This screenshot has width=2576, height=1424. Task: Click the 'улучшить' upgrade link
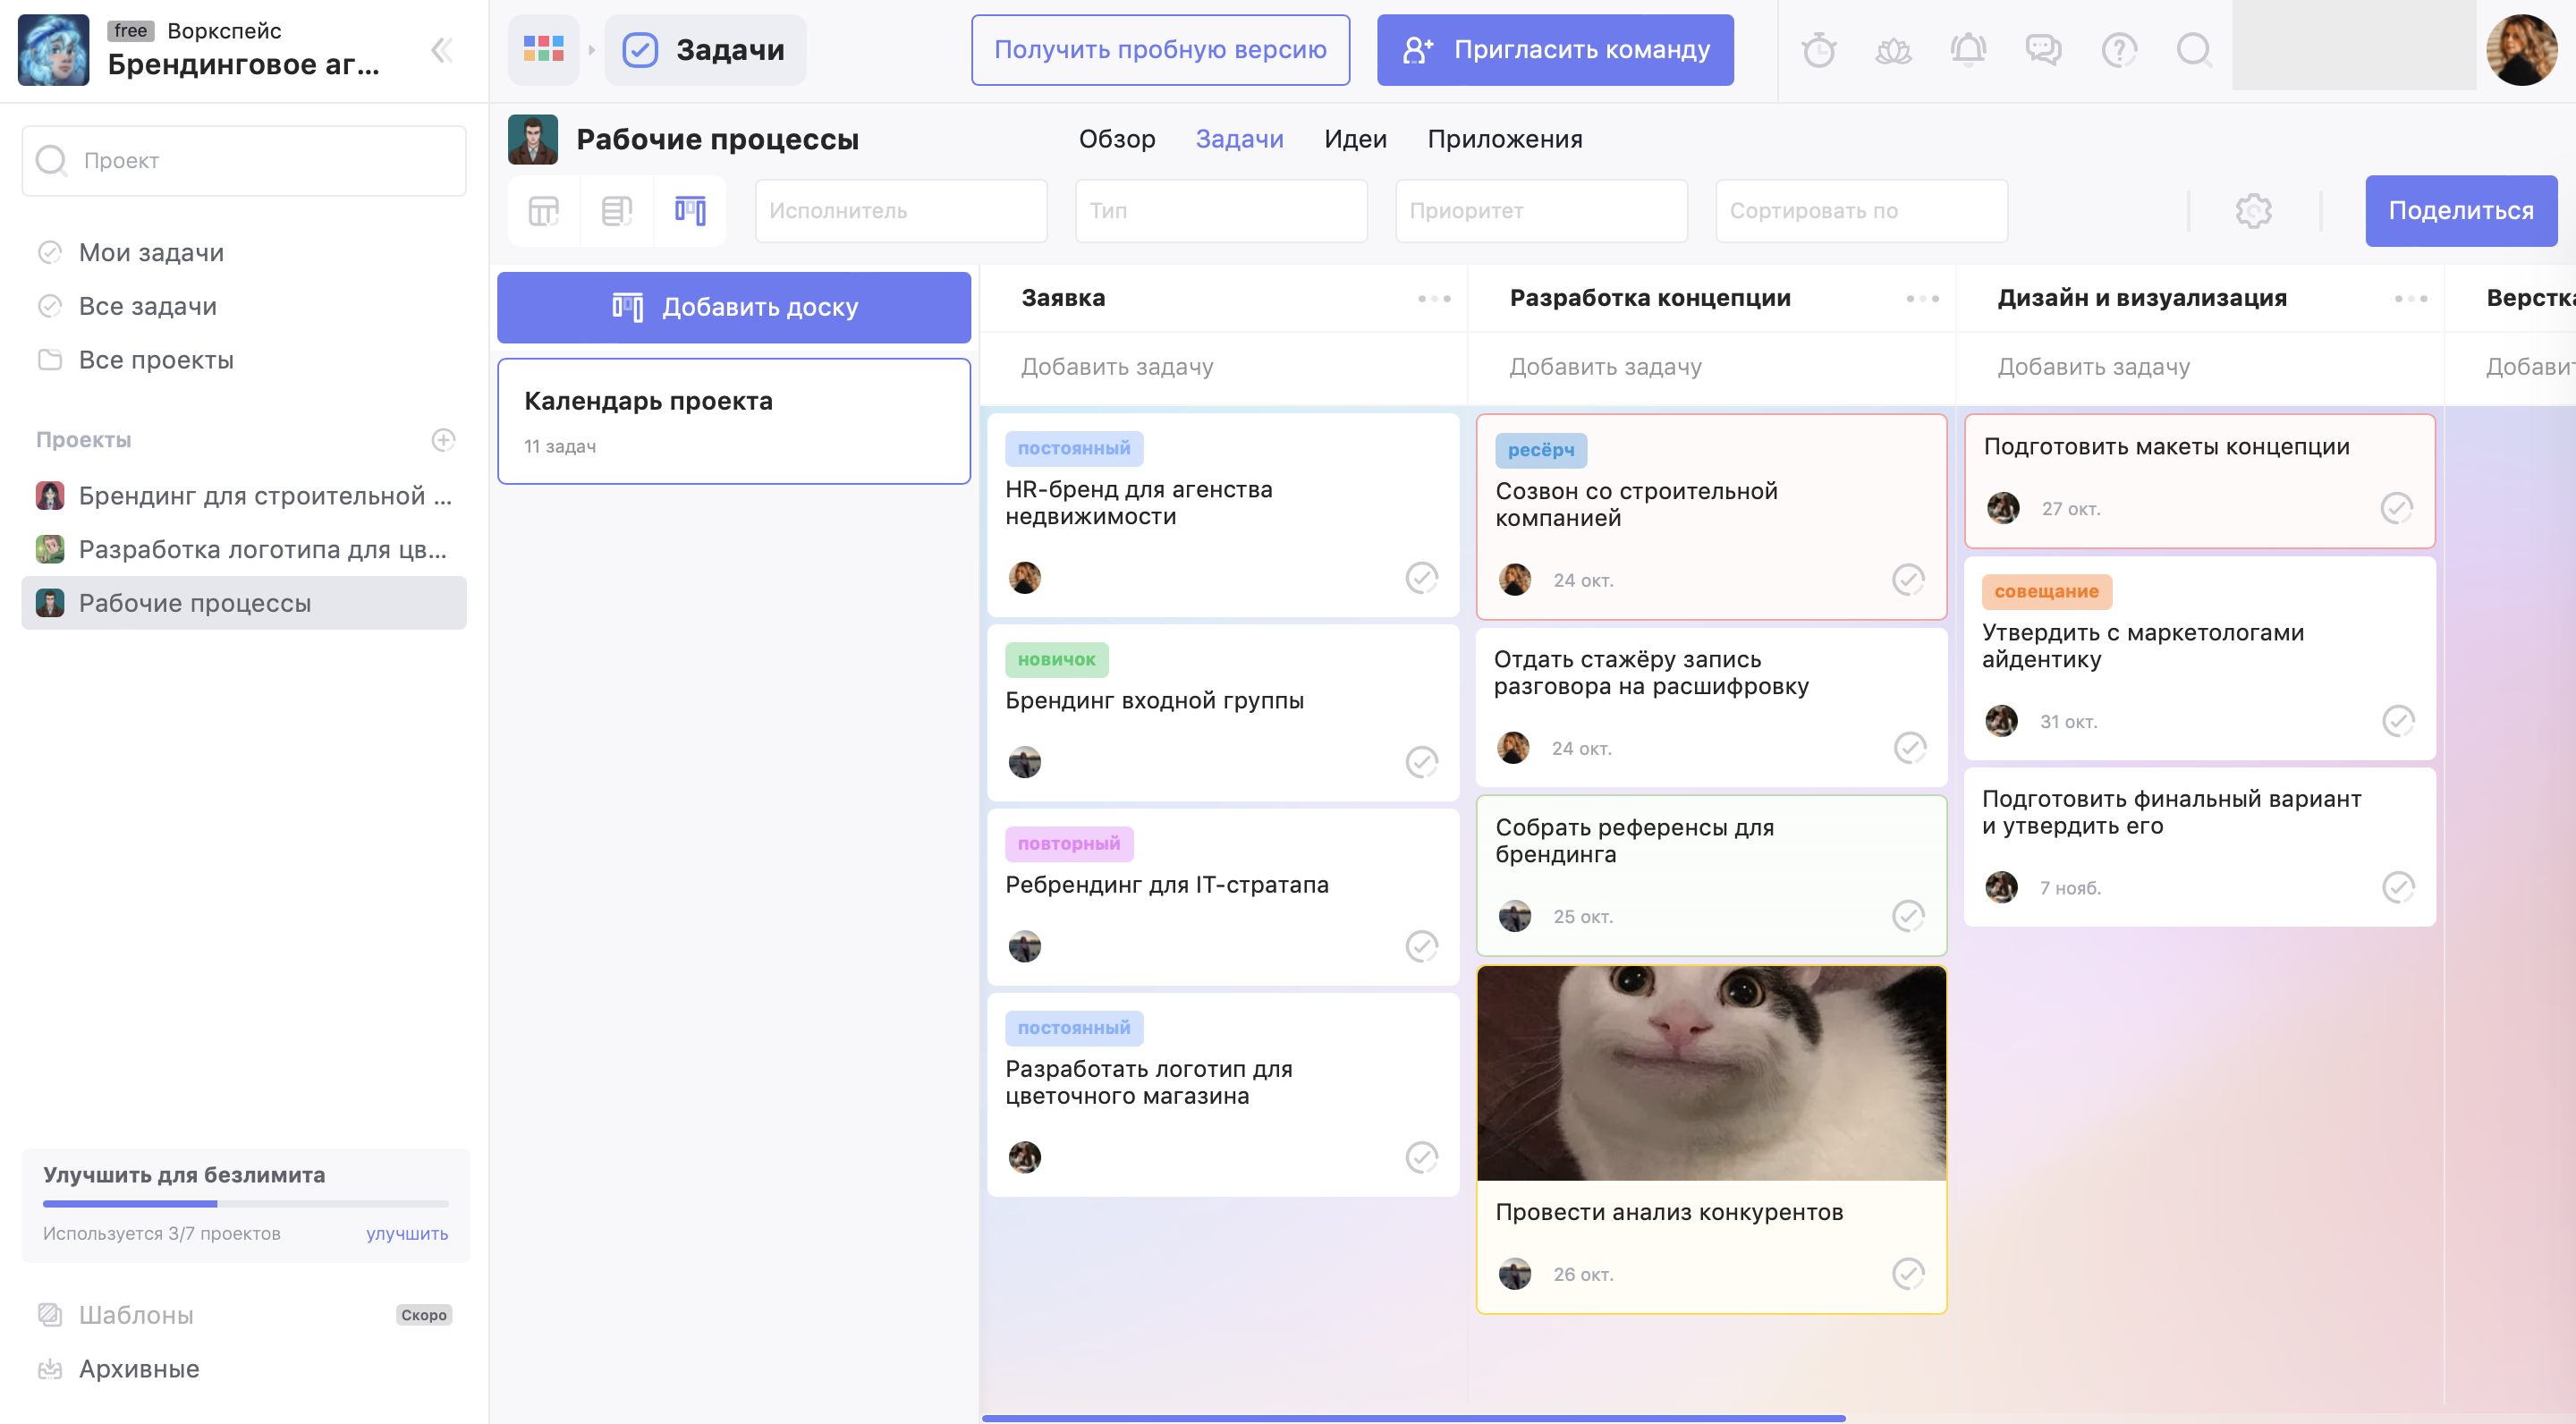click(406, 1233)
